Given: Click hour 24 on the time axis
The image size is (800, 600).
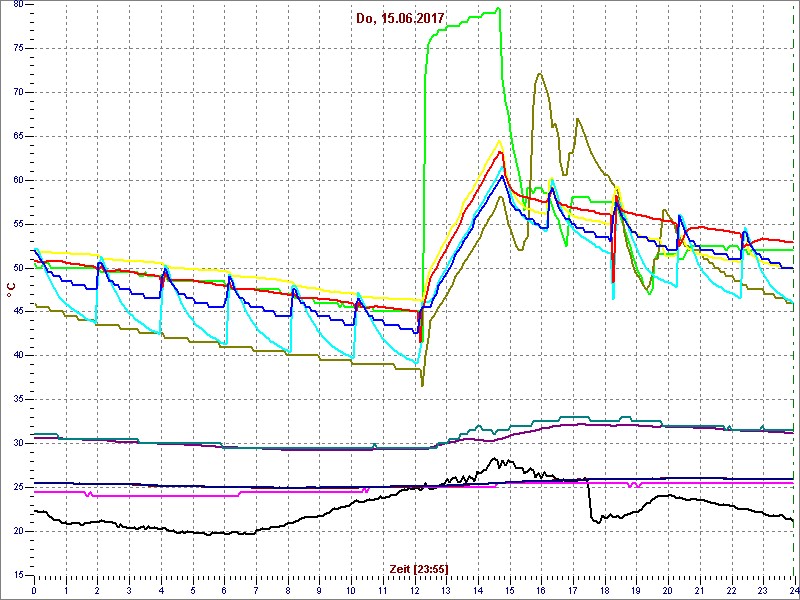Looking at the screenshot, I should (793, 590).
